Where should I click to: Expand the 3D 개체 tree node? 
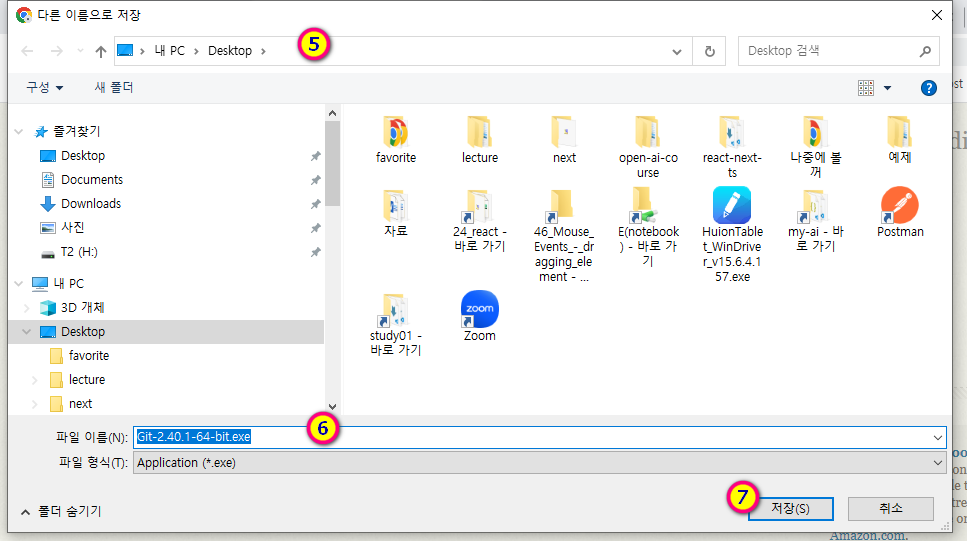24,308
